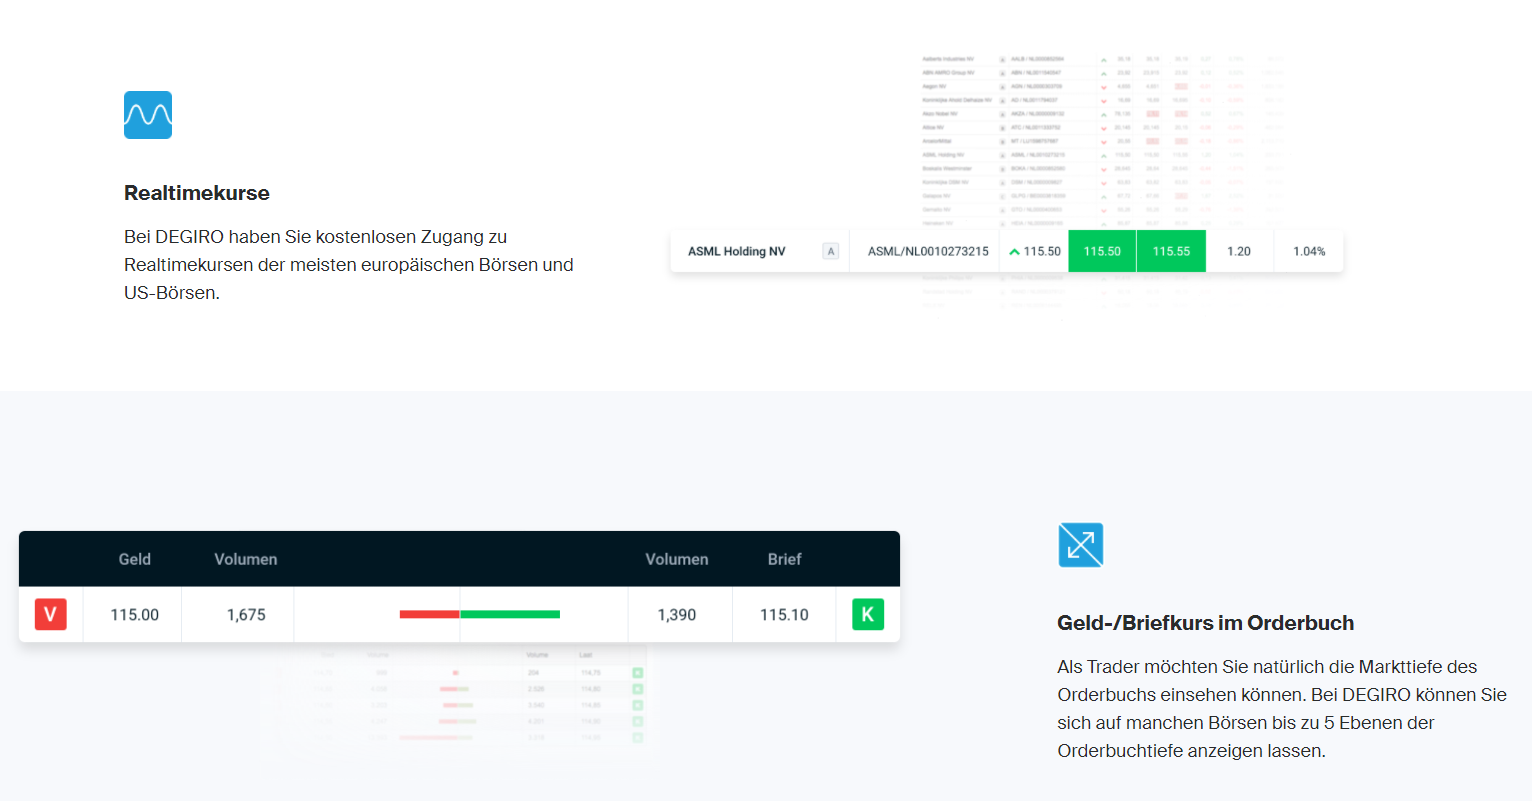Click the 1.20 difference value

(x=1239, y=251)
